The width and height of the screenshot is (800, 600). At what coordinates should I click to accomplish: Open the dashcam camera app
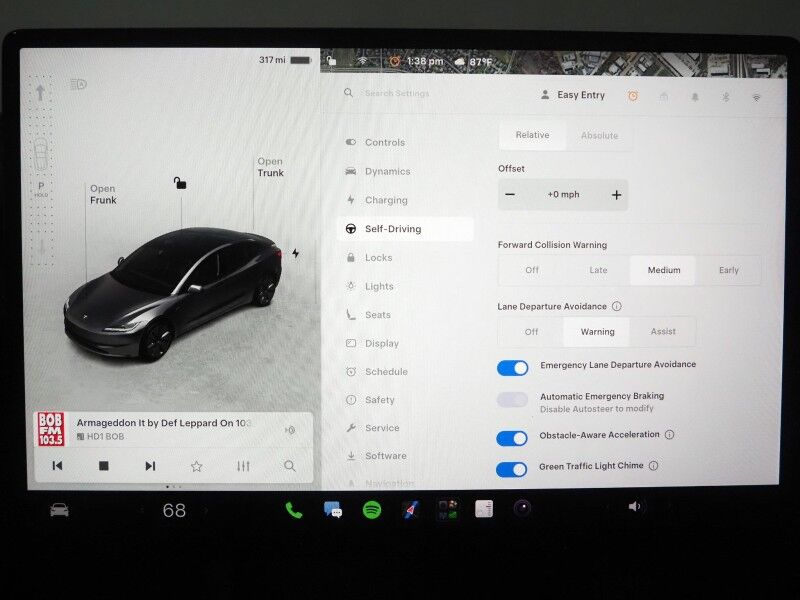(x=522, y=508)
